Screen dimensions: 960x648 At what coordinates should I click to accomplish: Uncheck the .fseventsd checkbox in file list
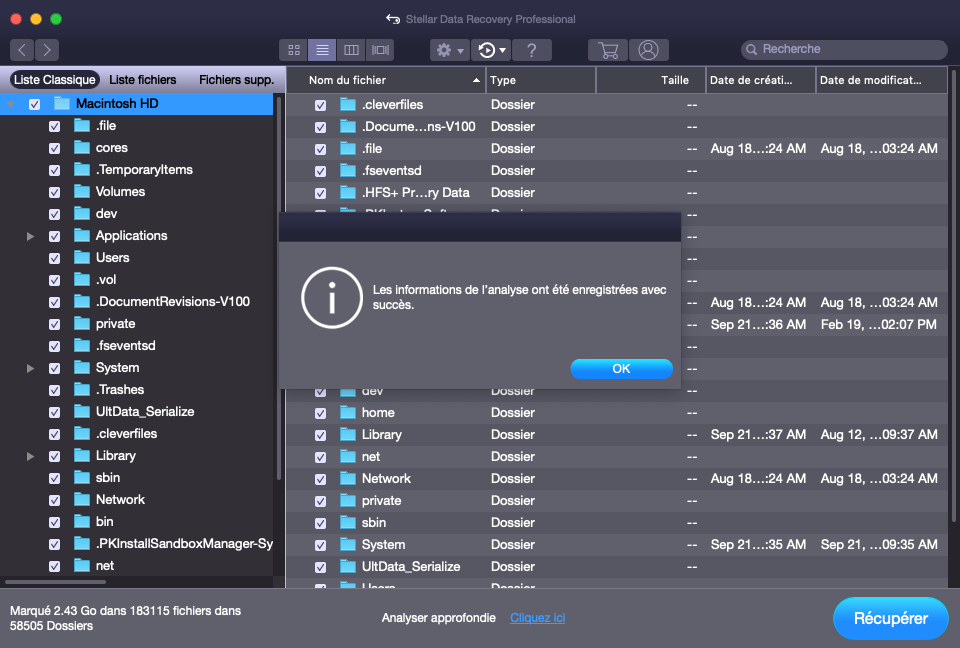click(x=320, y=171)
